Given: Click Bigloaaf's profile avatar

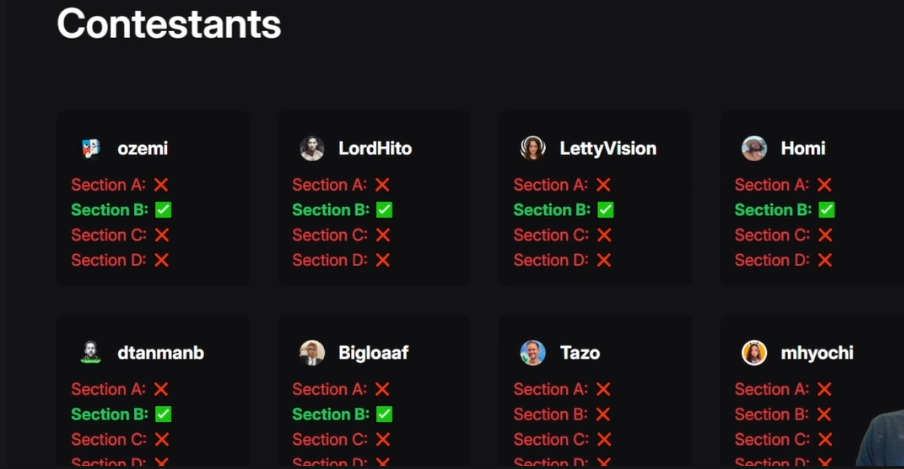Looking at the screenshot, I should 312,352.
